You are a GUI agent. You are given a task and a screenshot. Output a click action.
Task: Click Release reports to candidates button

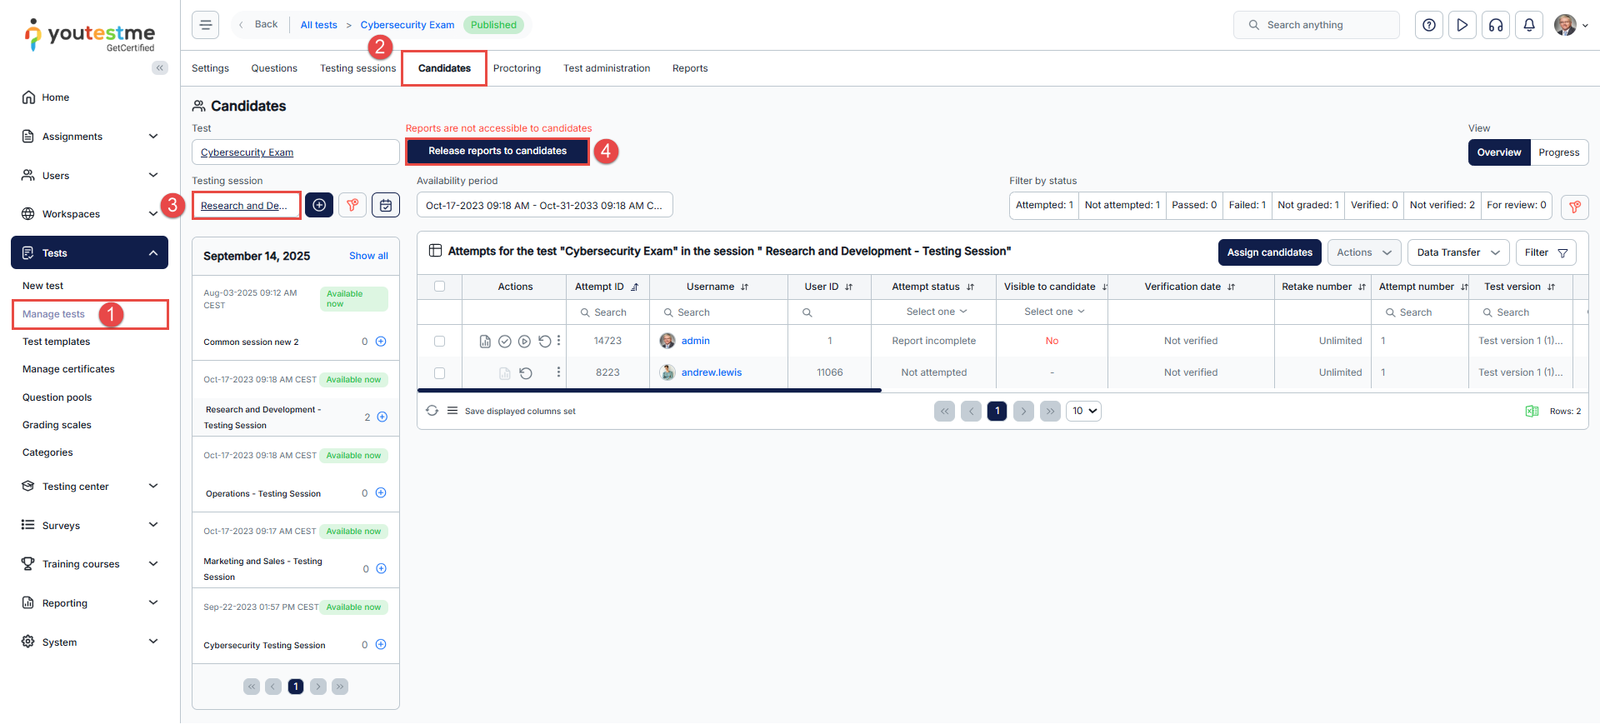pyautogui.click(x=497, y=151)
